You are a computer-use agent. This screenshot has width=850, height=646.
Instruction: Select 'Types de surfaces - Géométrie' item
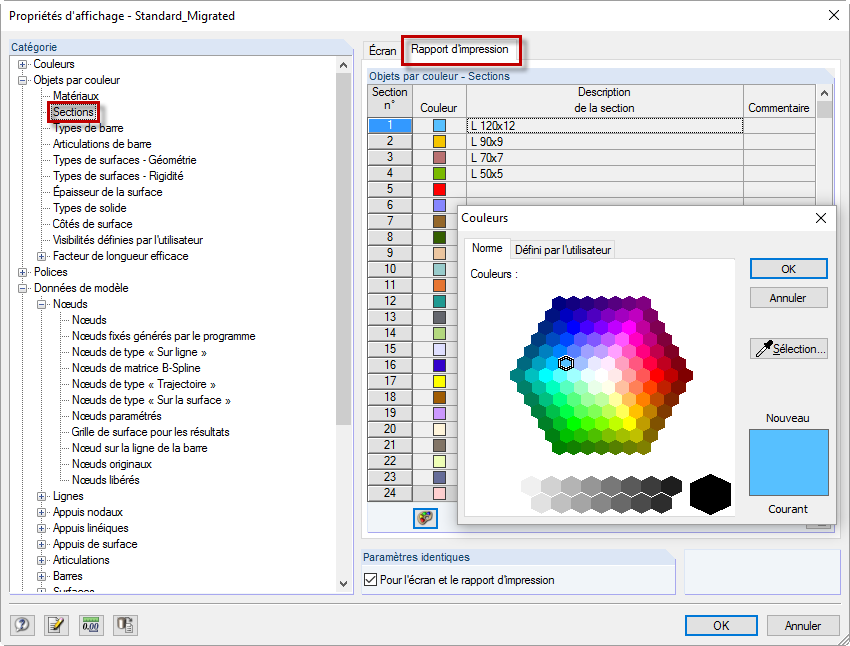click(124, 160)
